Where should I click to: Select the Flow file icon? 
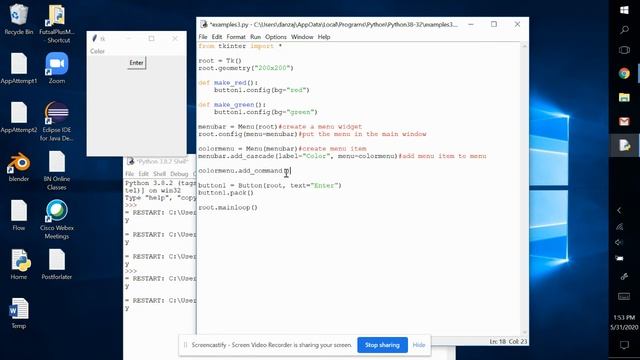19,215
